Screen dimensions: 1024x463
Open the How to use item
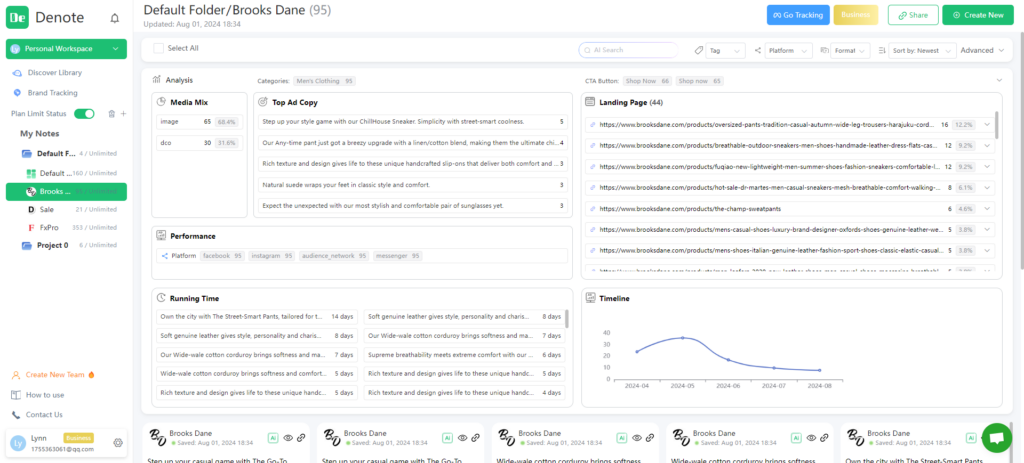[45, 395]
